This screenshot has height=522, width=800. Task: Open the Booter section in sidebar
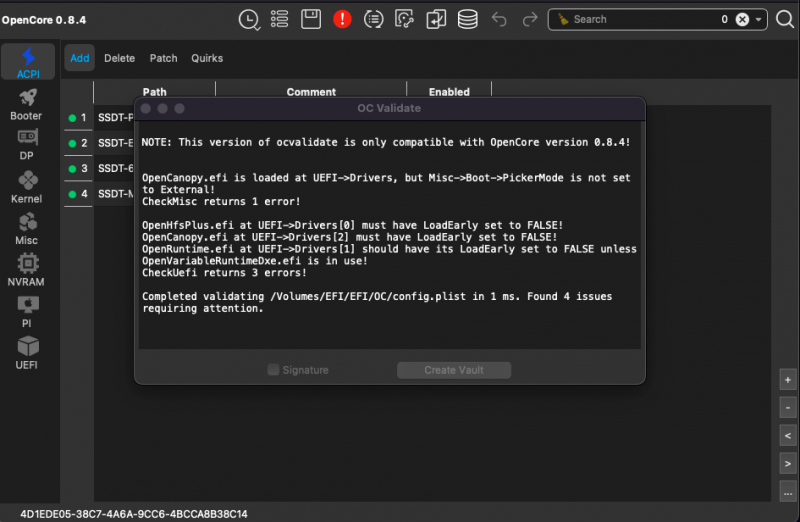(x=26, y=103)
